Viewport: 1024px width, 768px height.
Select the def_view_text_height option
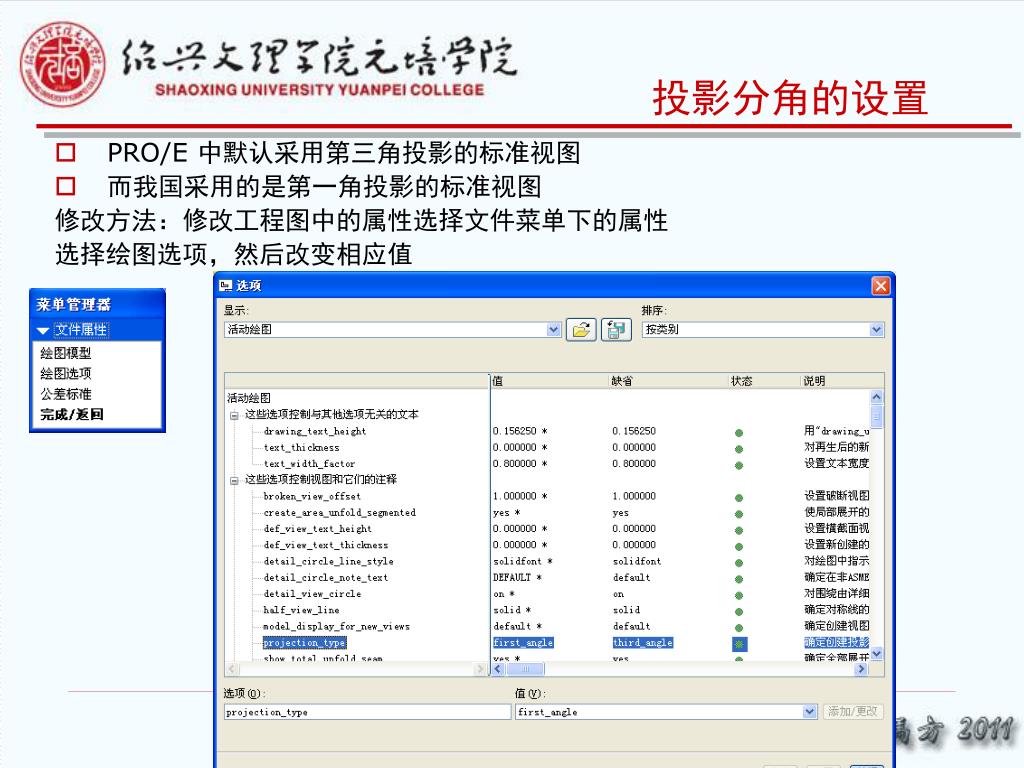[317, 529]
